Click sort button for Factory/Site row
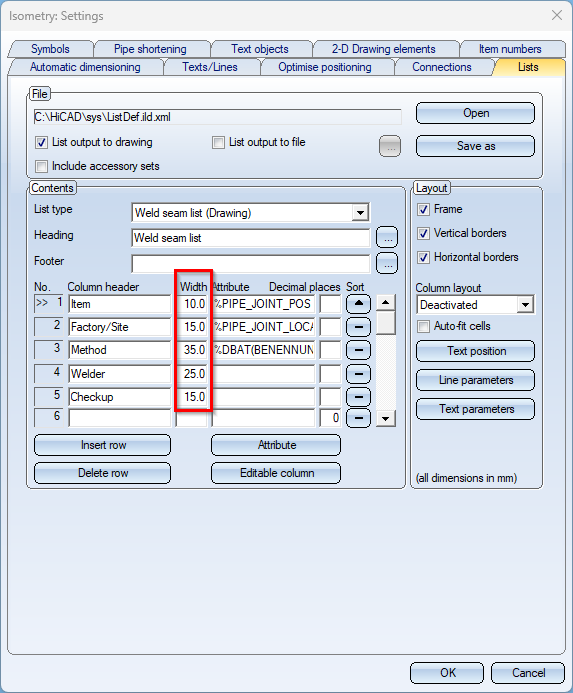This screenshot has height=693, width=573. click(359, 327)
